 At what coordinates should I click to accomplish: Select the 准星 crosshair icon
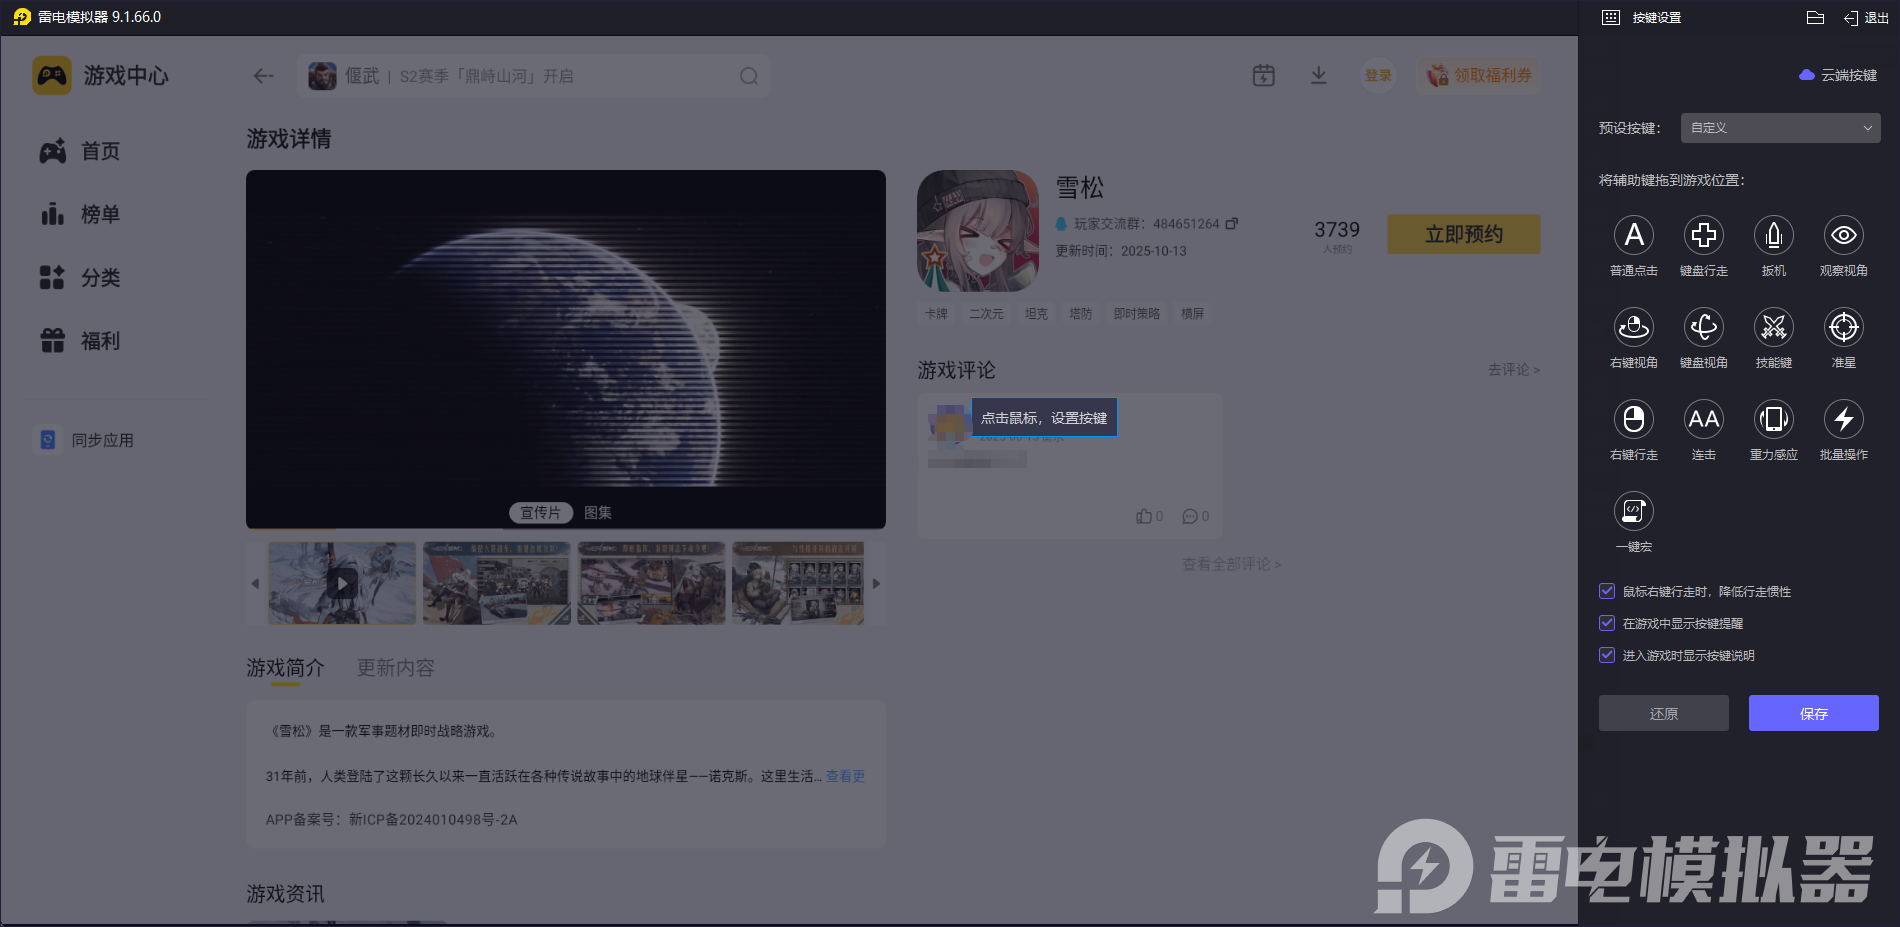[1843, 328]
